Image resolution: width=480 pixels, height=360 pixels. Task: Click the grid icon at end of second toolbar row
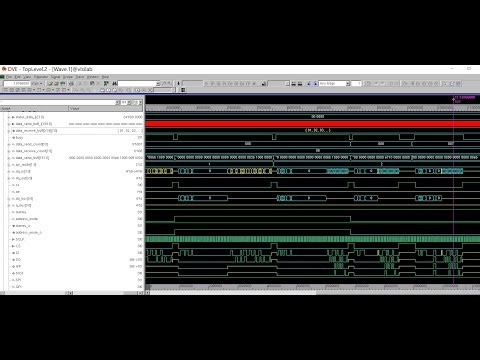(x=183, y=90)
